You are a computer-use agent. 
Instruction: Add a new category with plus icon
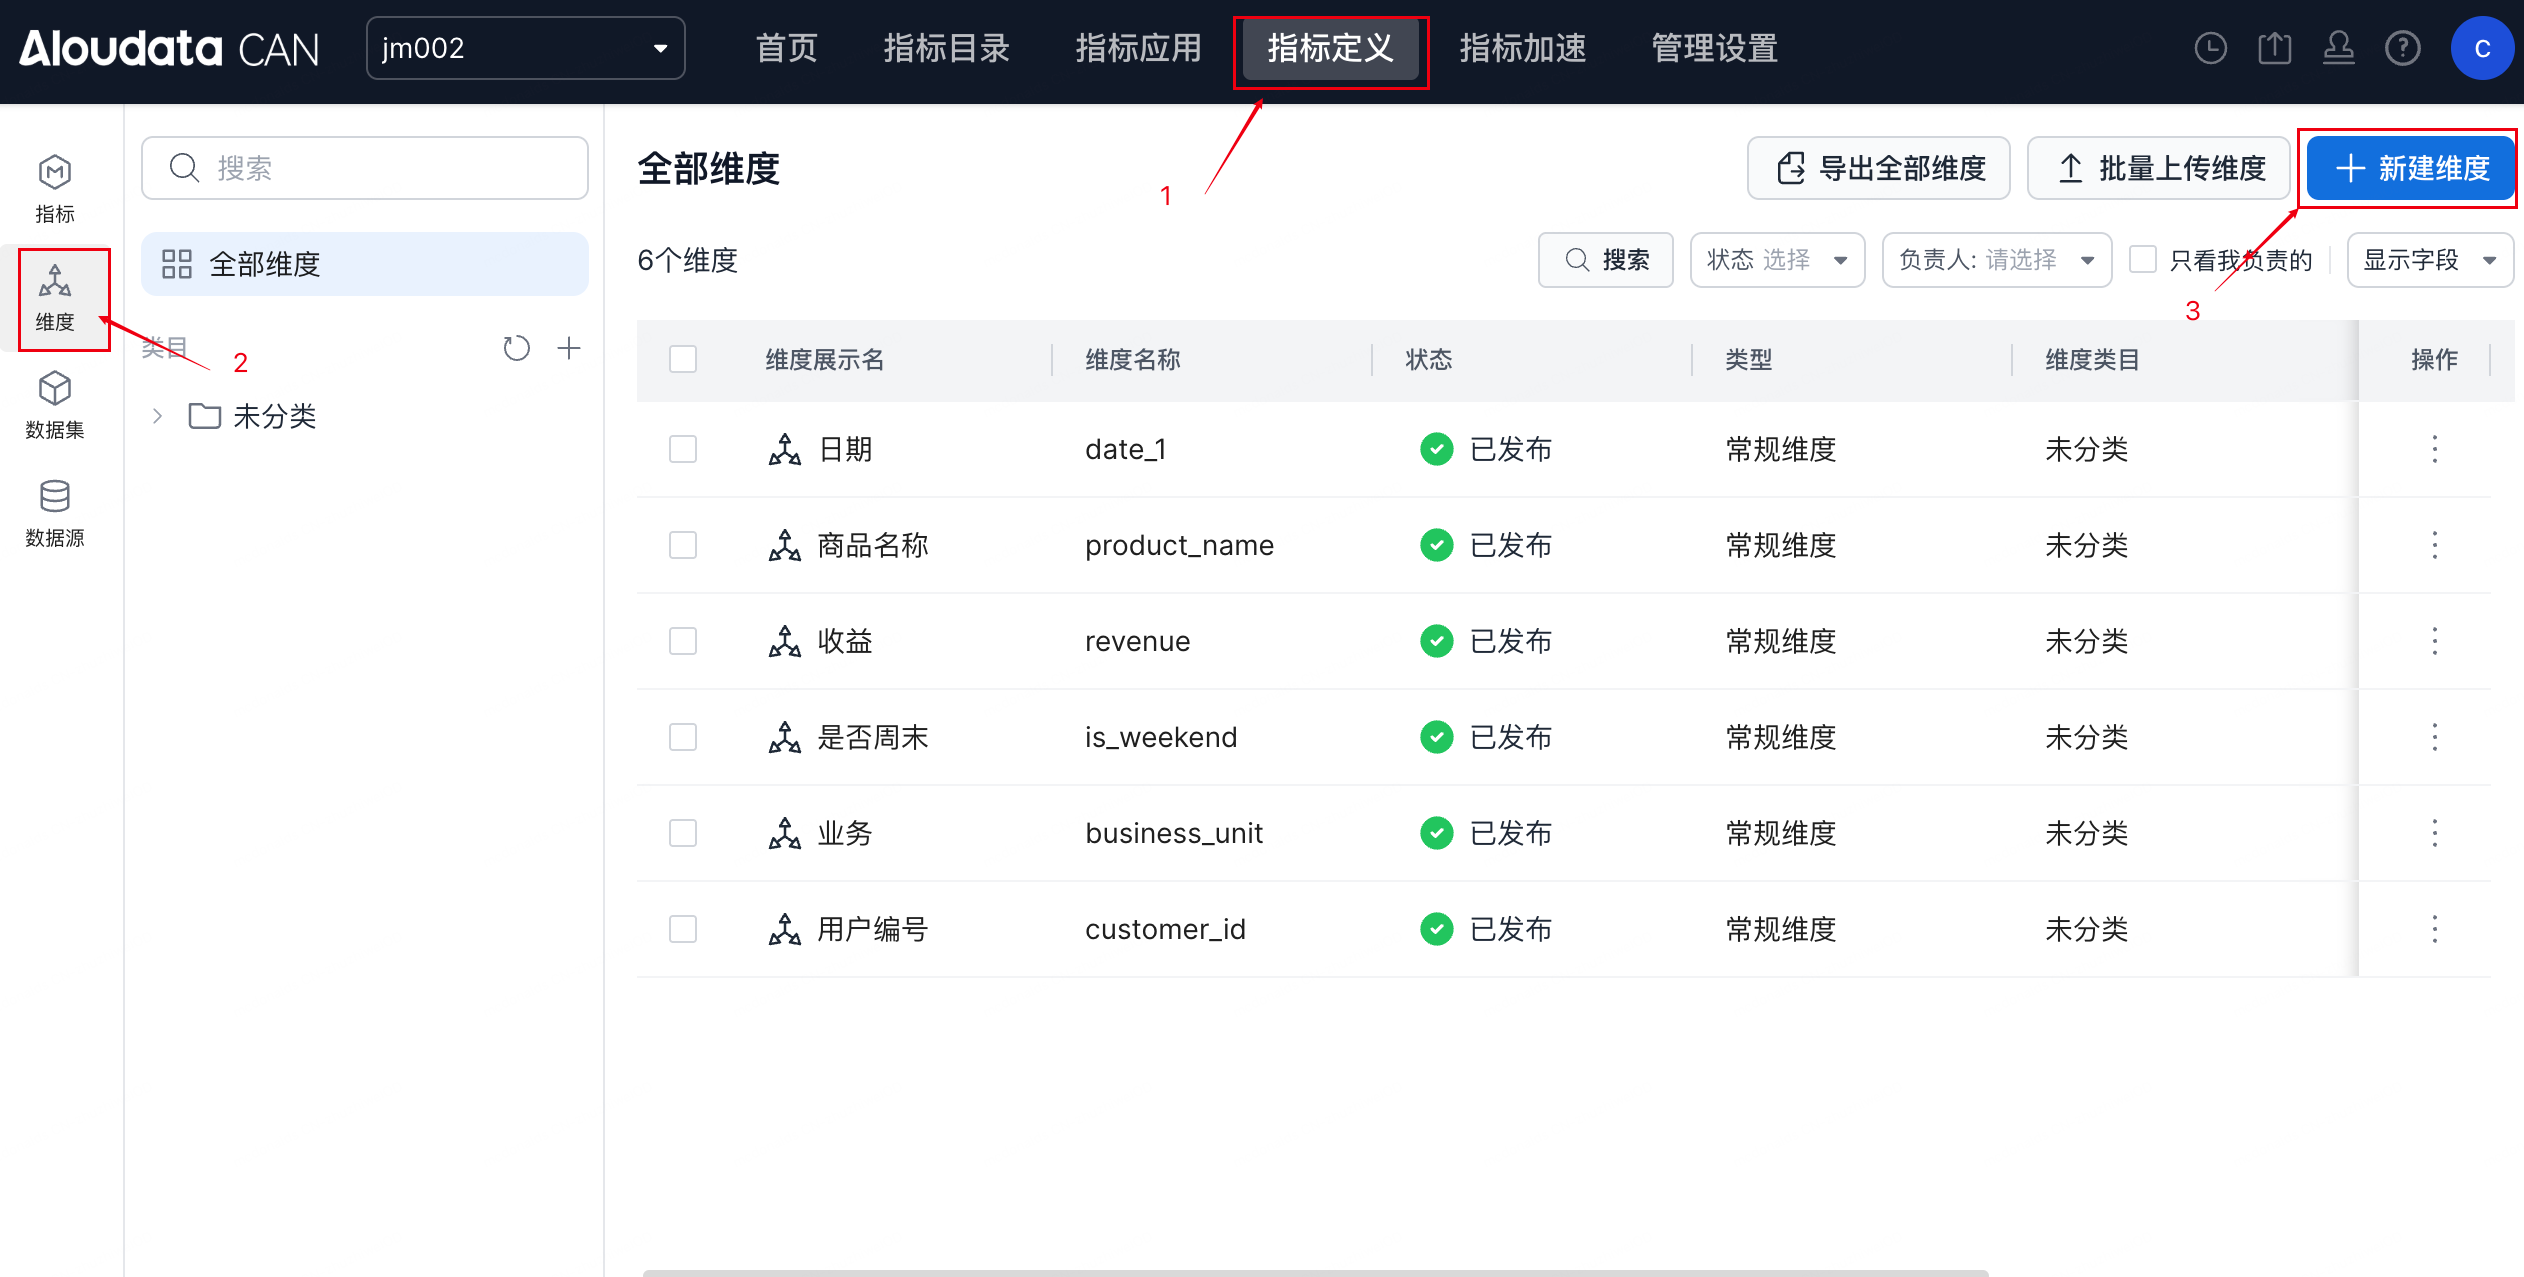[569, 348]
